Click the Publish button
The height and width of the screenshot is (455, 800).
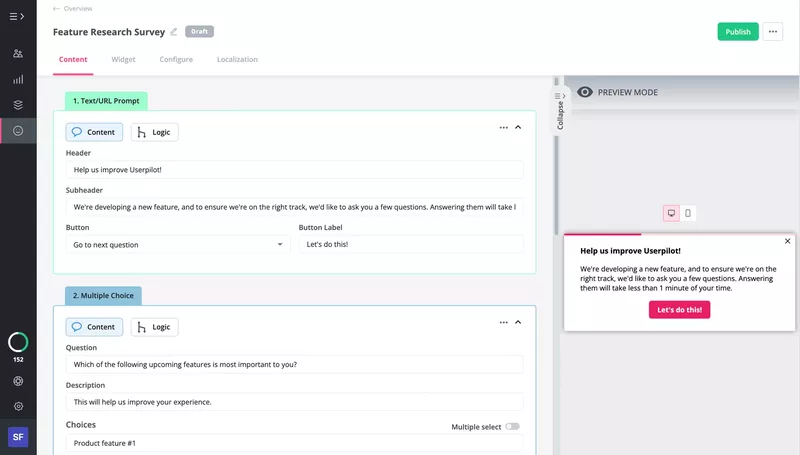[737, 32]
